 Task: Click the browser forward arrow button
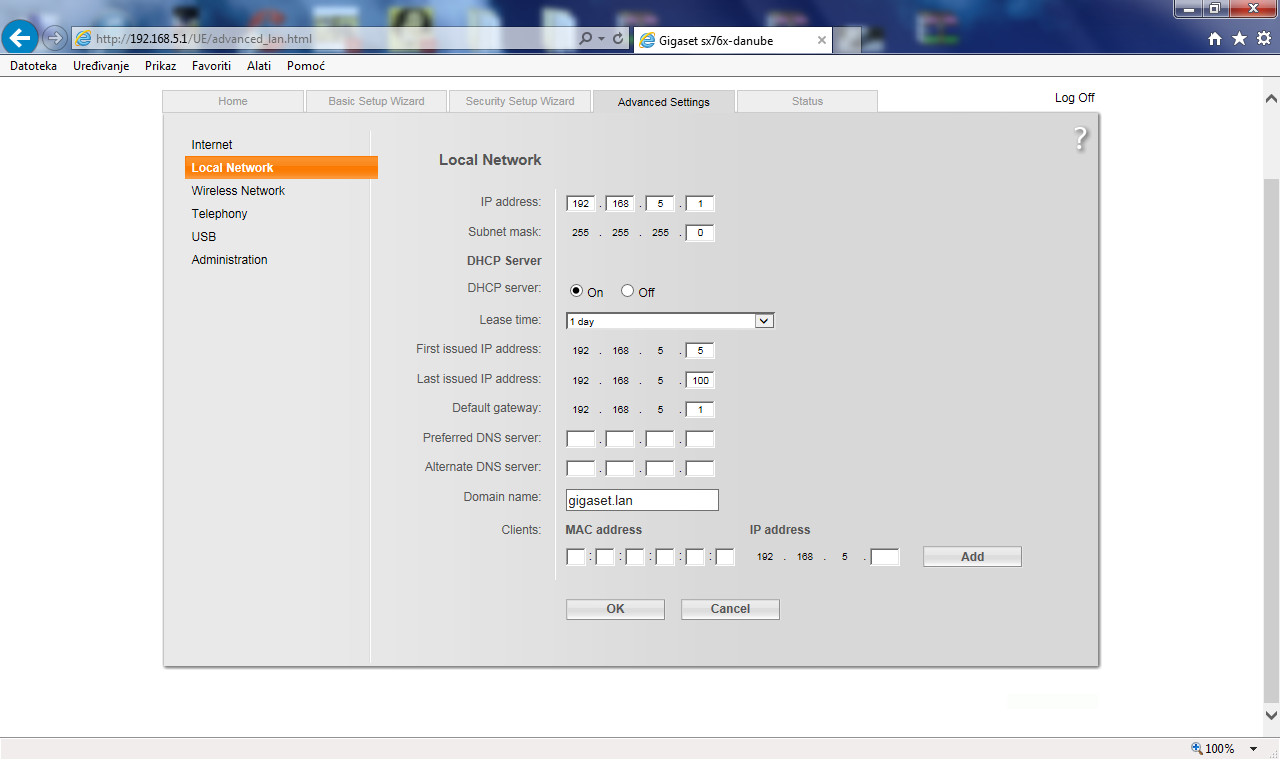[55, 39]
